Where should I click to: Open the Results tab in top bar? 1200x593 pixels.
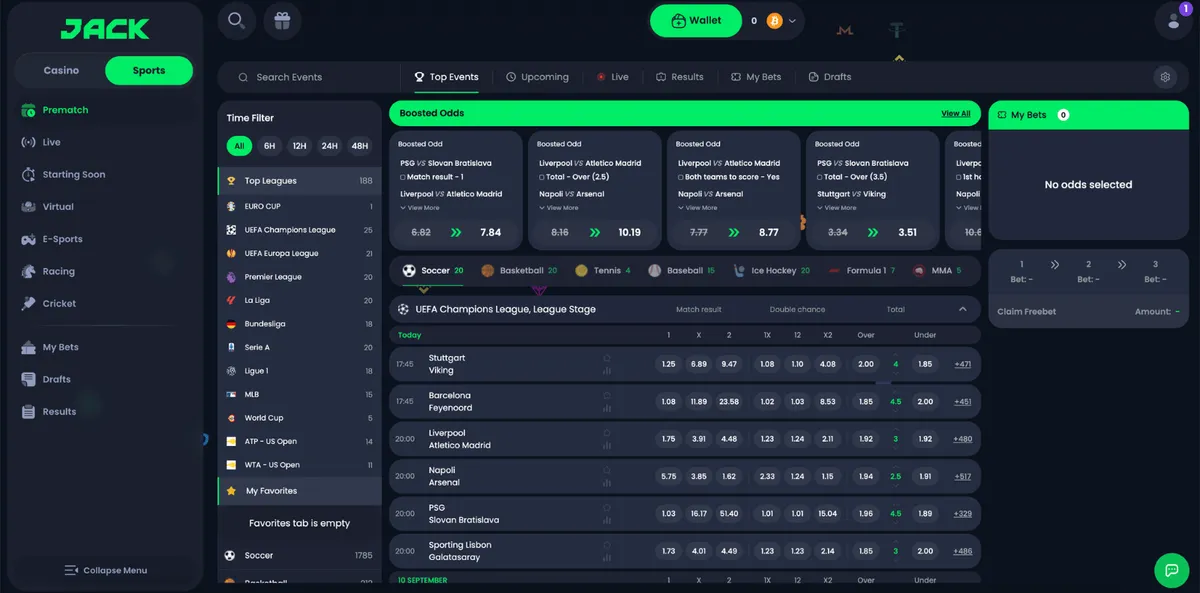(x=680, y=77)
